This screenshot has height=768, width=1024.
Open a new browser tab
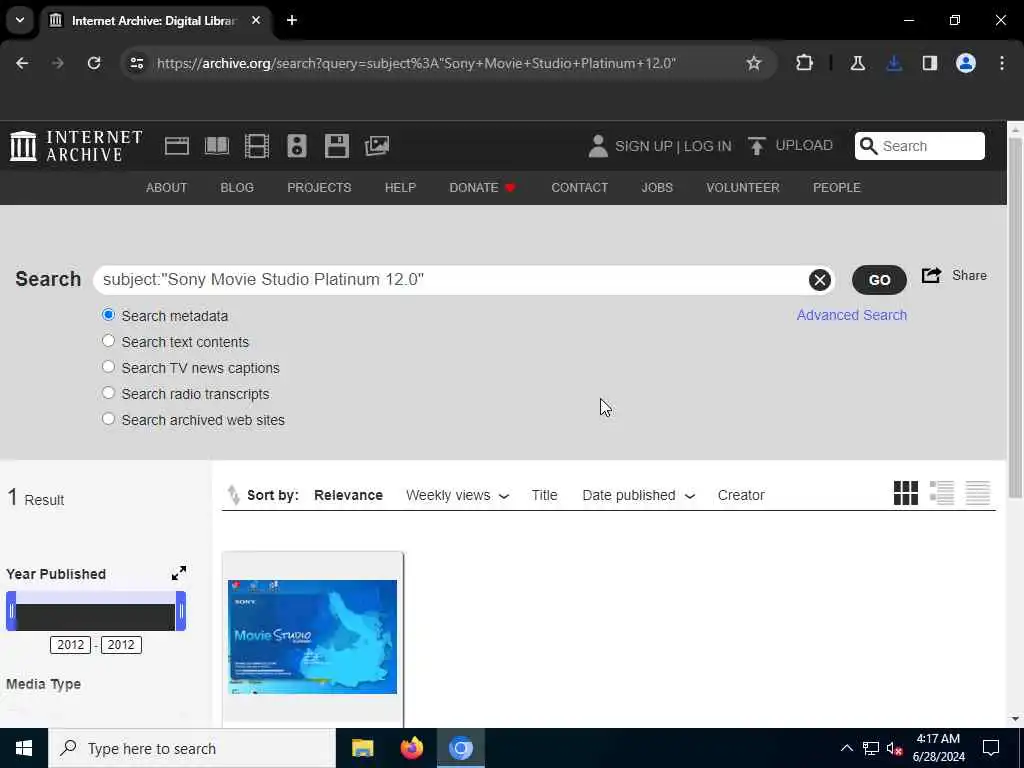pos(292,20)
